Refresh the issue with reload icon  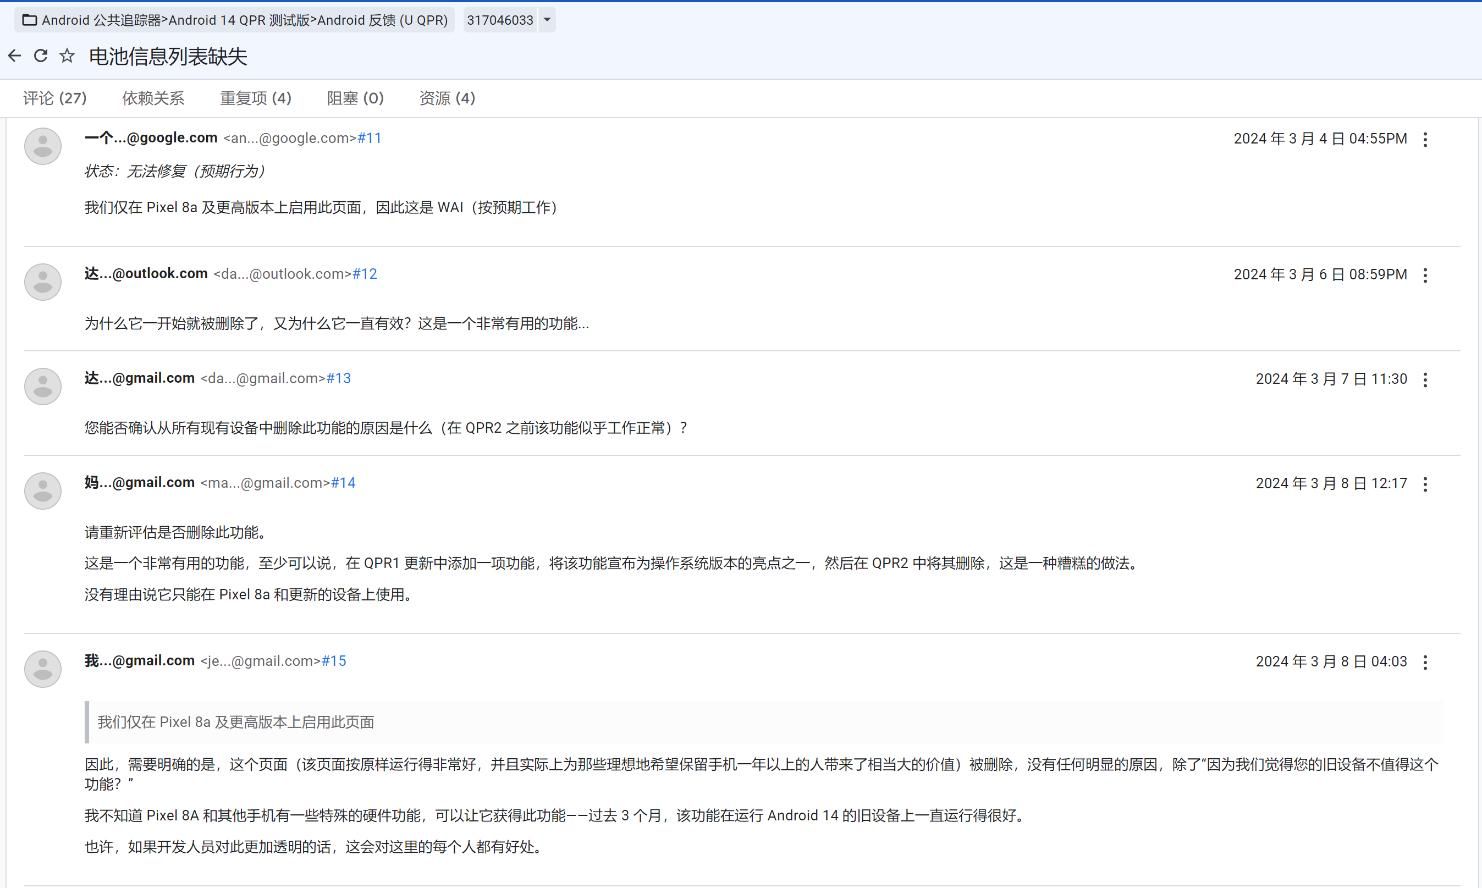pos(41,56)
